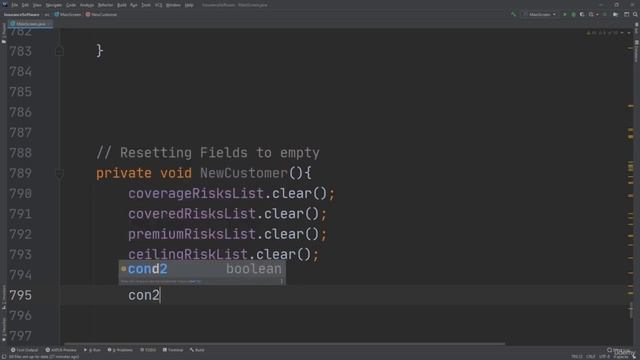Click the UTF-8 encoding status indicator
Screen dimensions: 640x360
(x=604, y=357)
